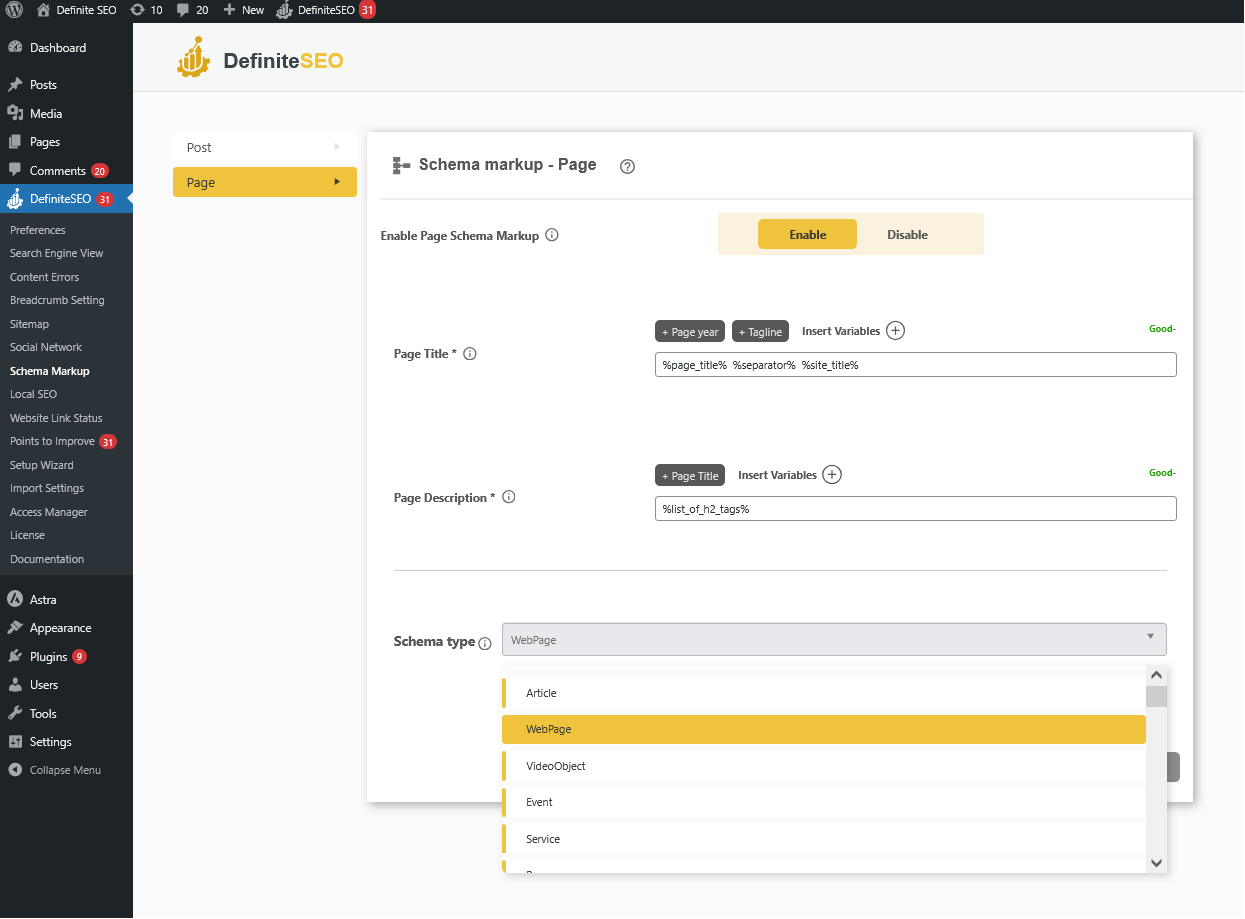This screenshot has height=919, width=1245.
Task: Disable Page Schema Markup
Action: click(906, 234)
